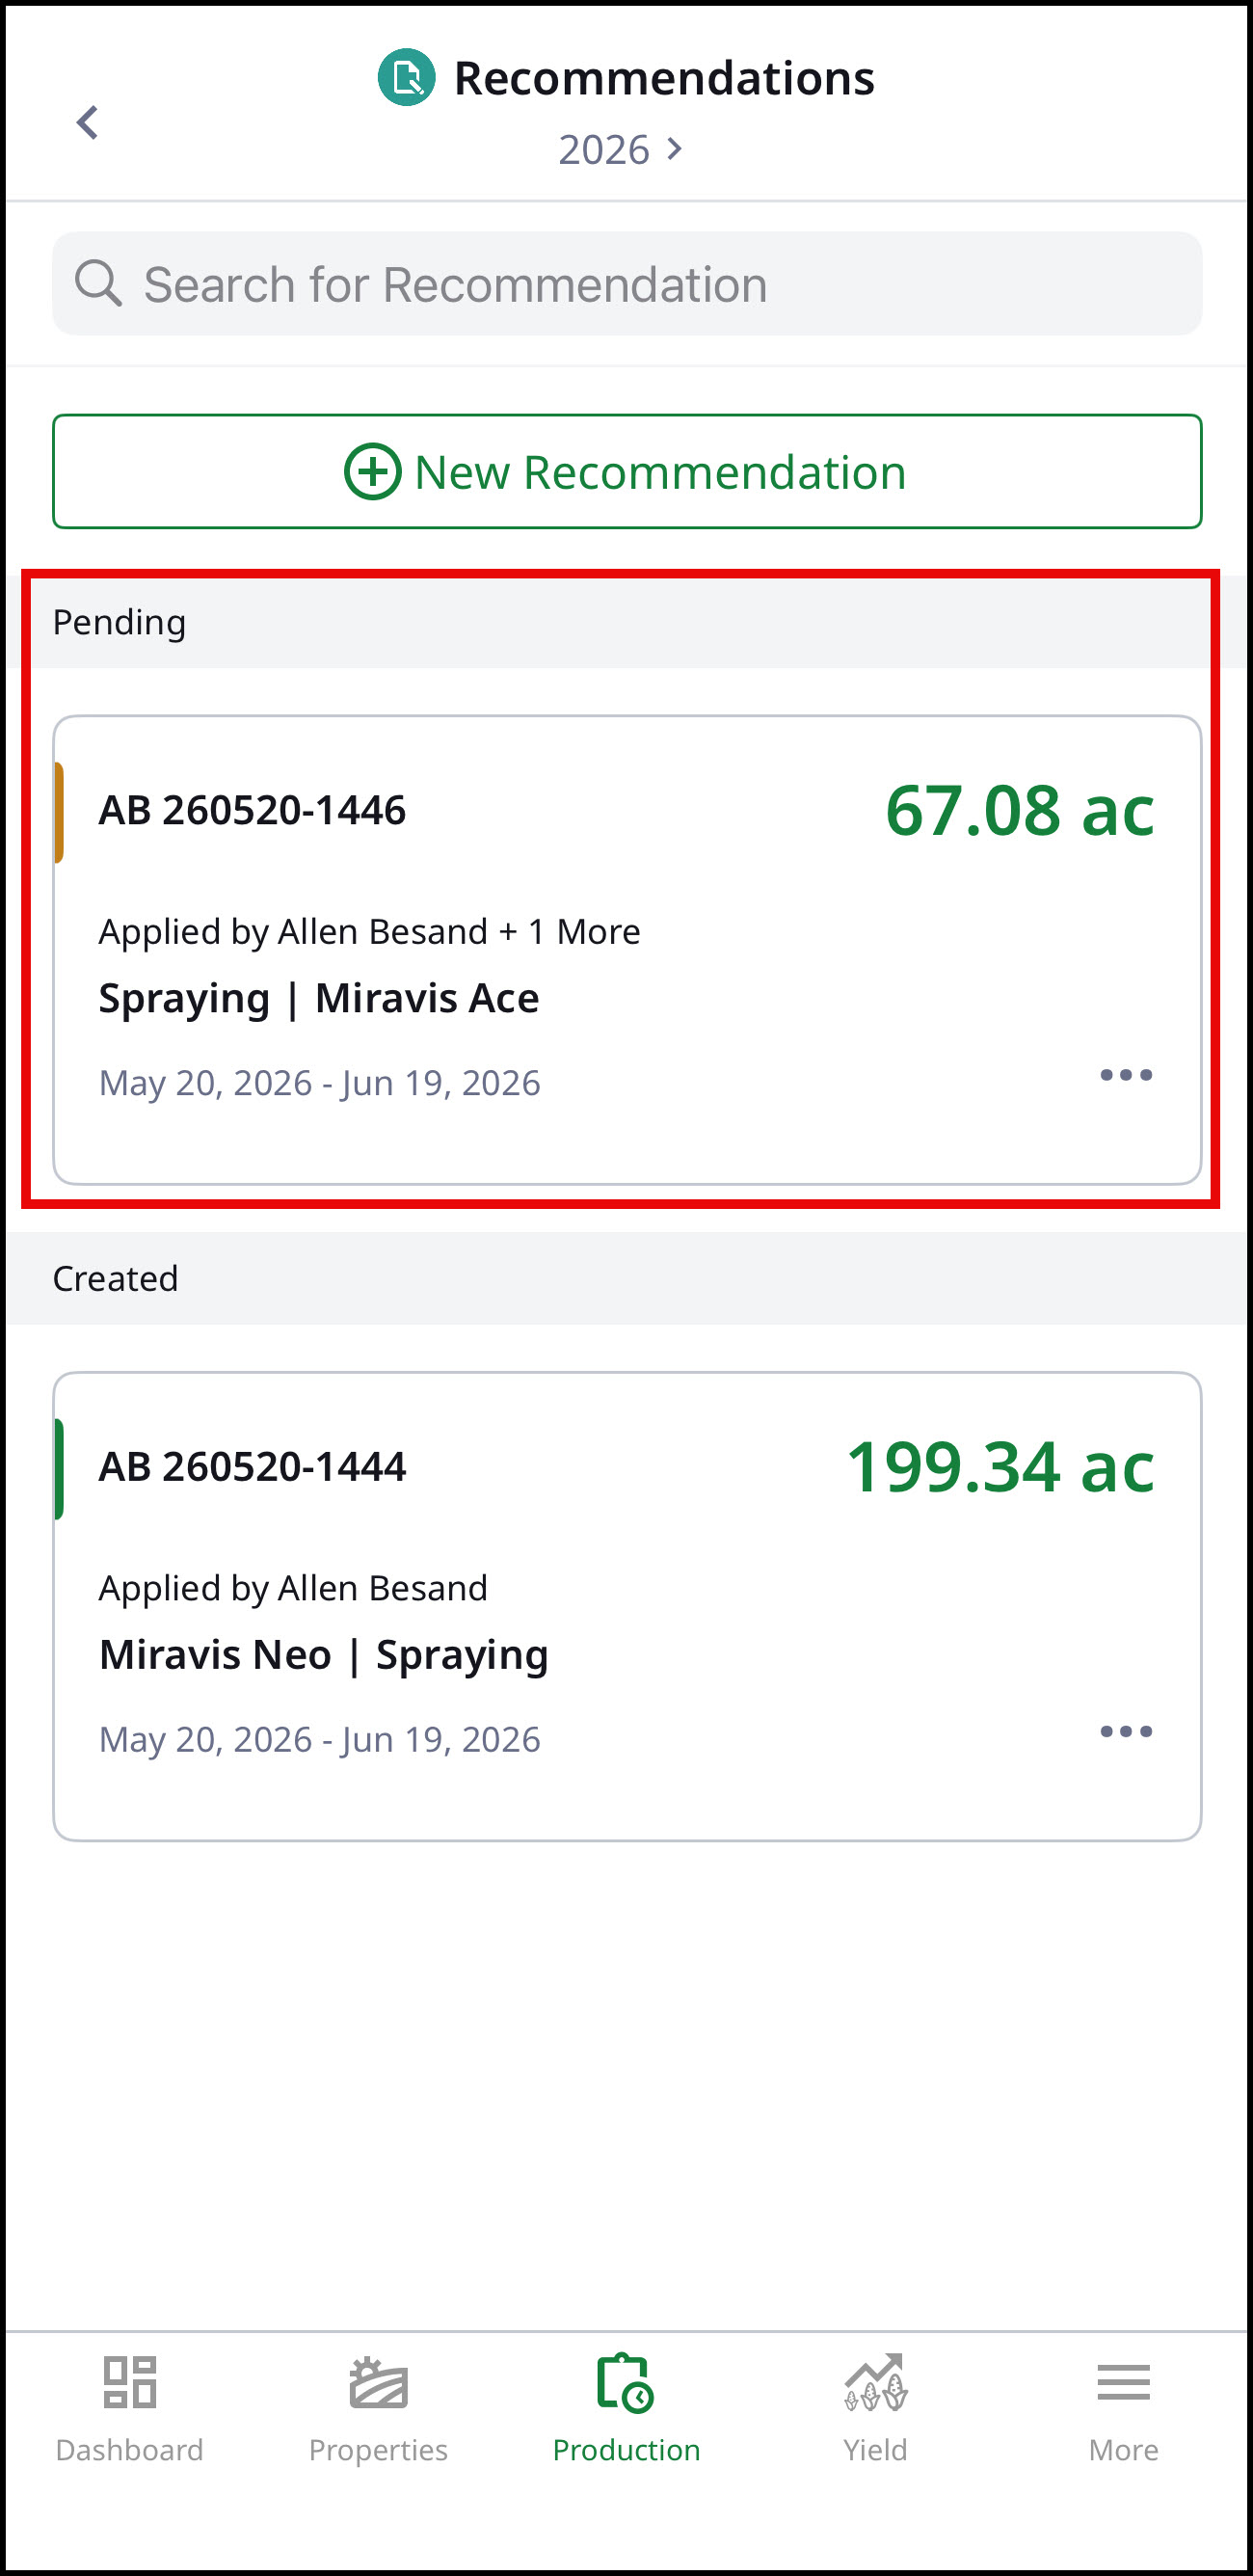1253x2576 pixels.
Task: Click the green created status bar
Action: (59, 1469)
